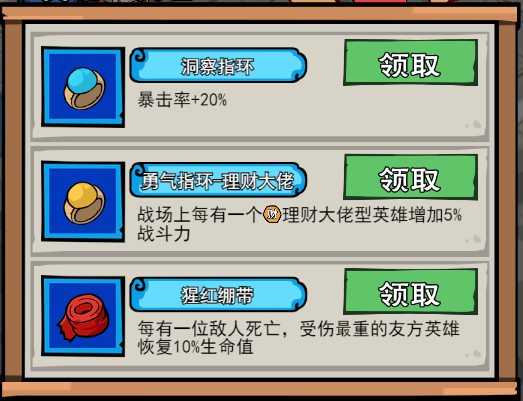Claim the 洞察指环 reward with 领取

click(x=411, y=63)
